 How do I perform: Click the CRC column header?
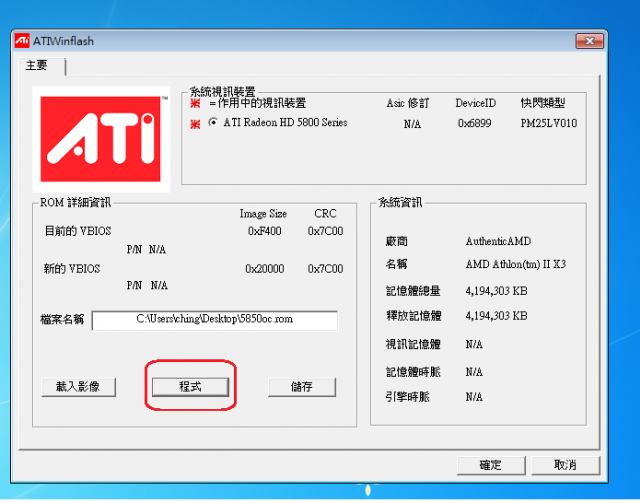[325, 214]
